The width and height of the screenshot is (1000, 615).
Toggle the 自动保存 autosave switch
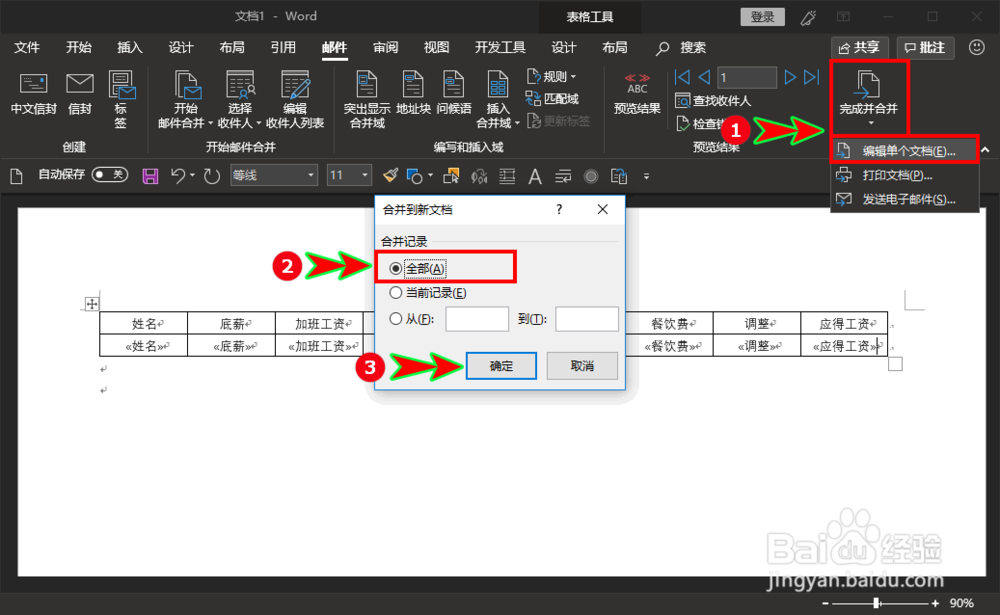110,175
